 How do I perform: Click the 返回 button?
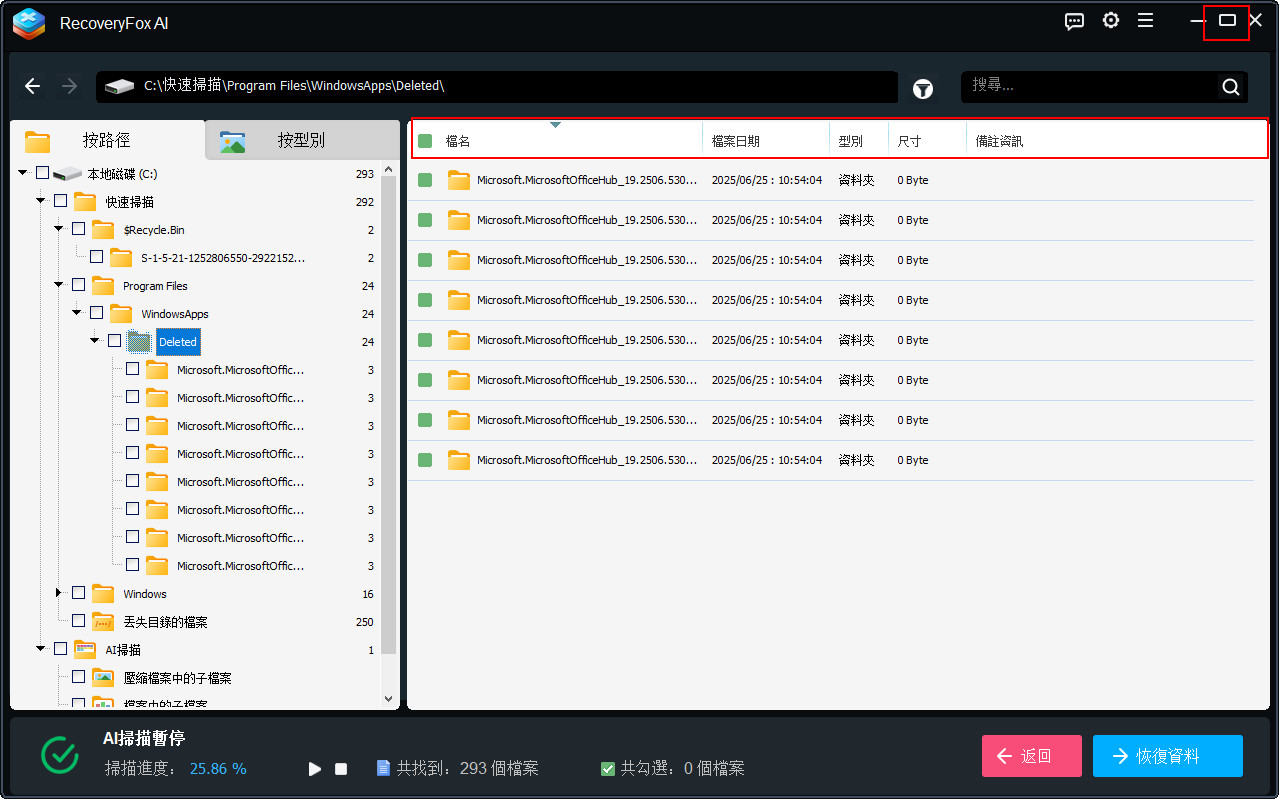coord(1031,756)
